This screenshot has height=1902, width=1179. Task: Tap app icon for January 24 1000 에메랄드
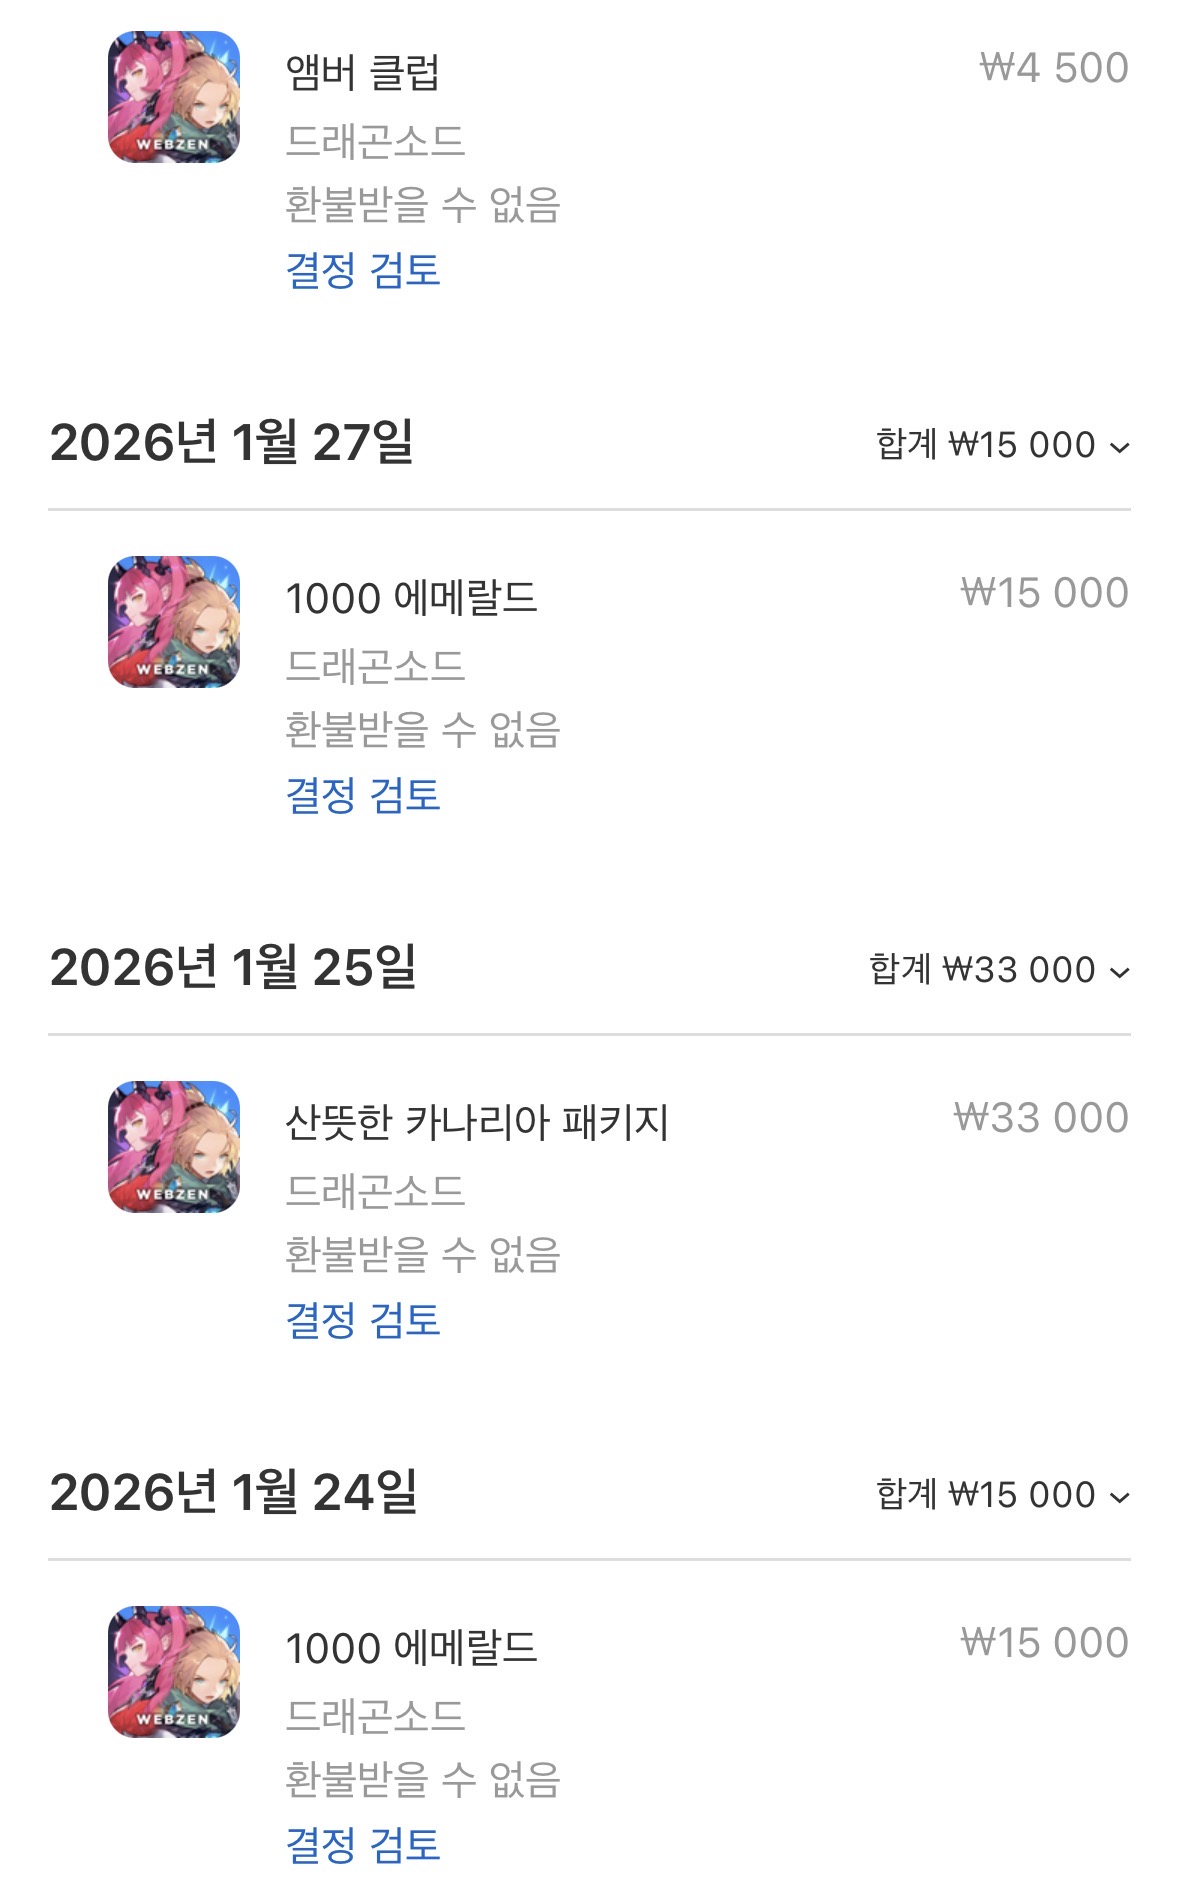click(x=174, y=1672)
